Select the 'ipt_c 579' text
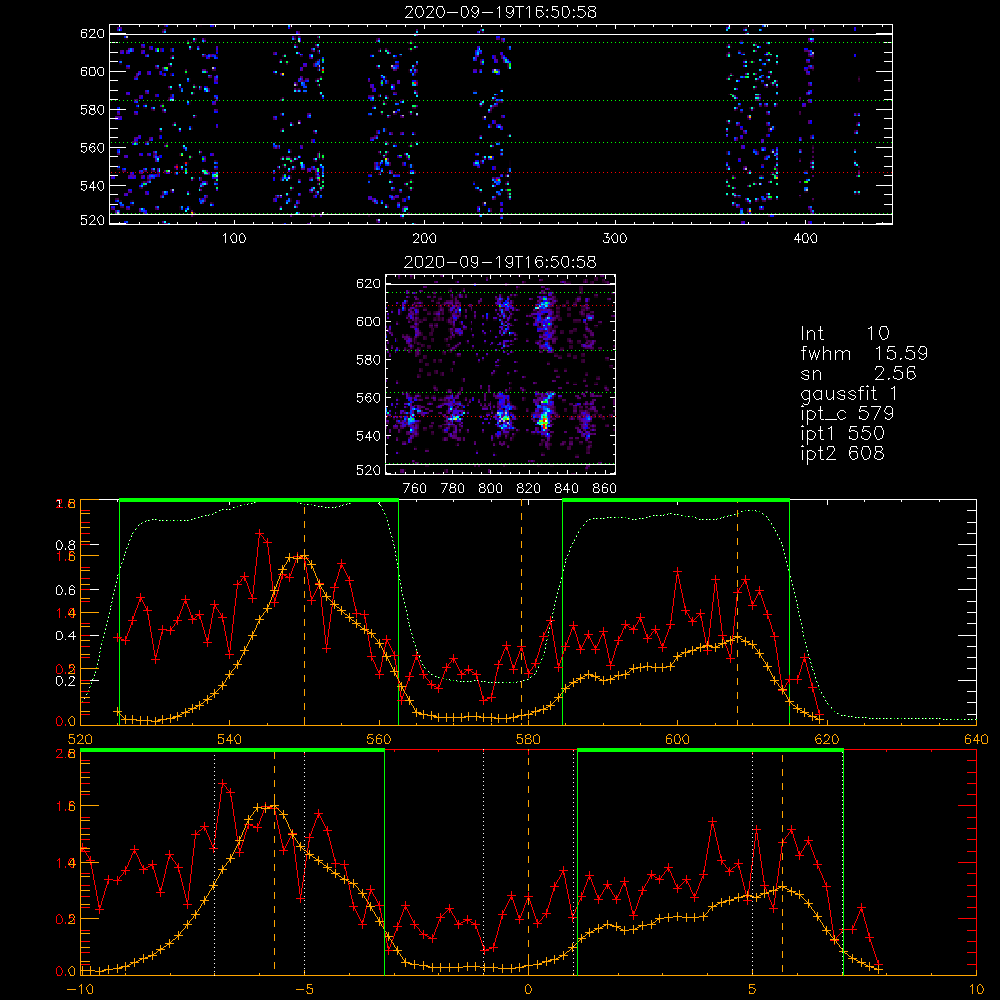This screenshot has height=1000, width=1000. [847, 414]
